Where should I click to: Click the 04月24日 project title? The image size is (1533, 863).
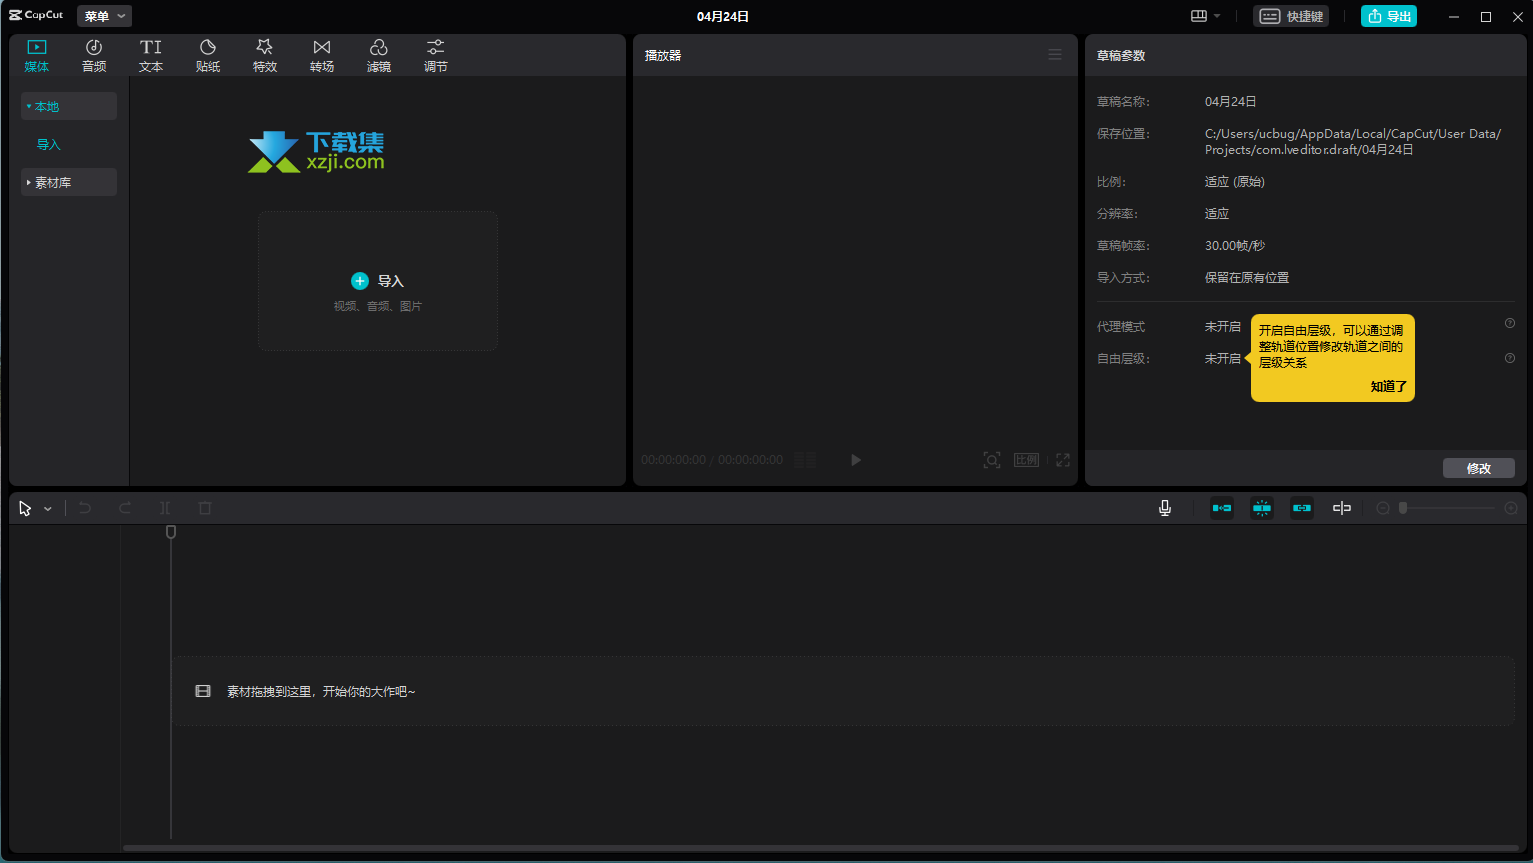723,16
